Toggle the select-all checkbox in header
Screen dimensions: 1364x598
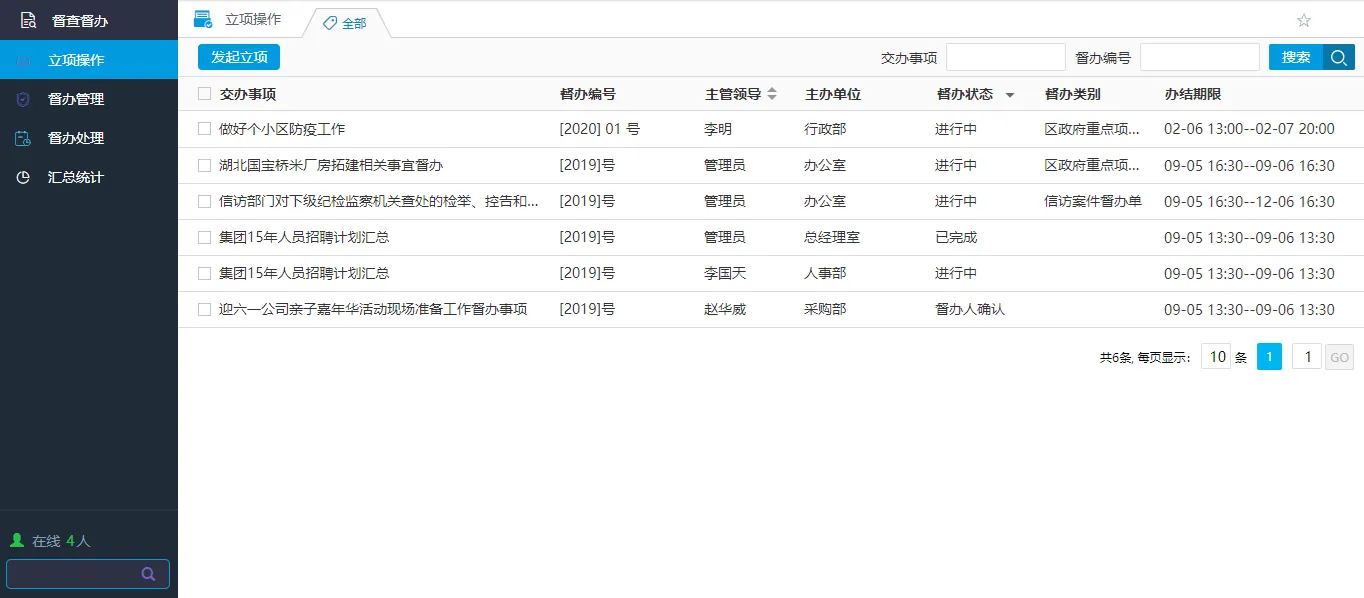(205, 94)
